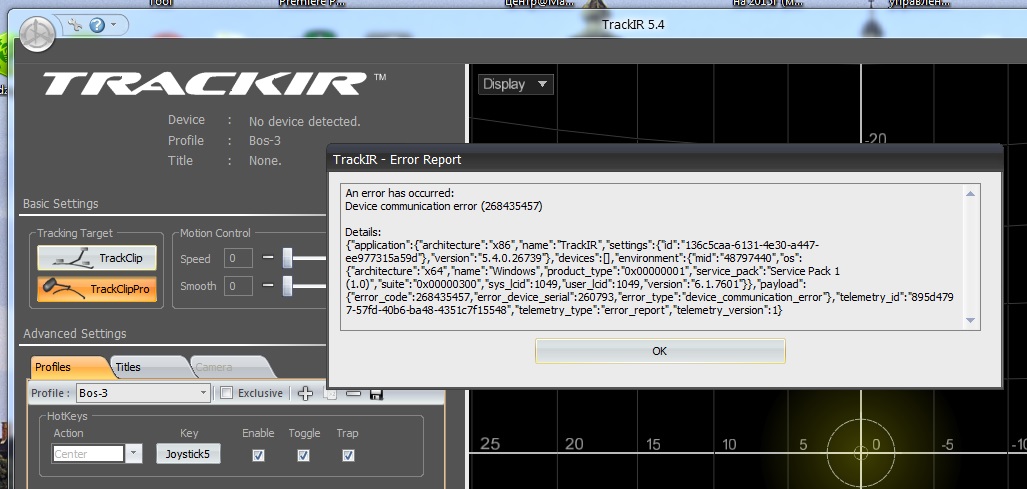Switch to the Profiles tab

pos(69,367)
